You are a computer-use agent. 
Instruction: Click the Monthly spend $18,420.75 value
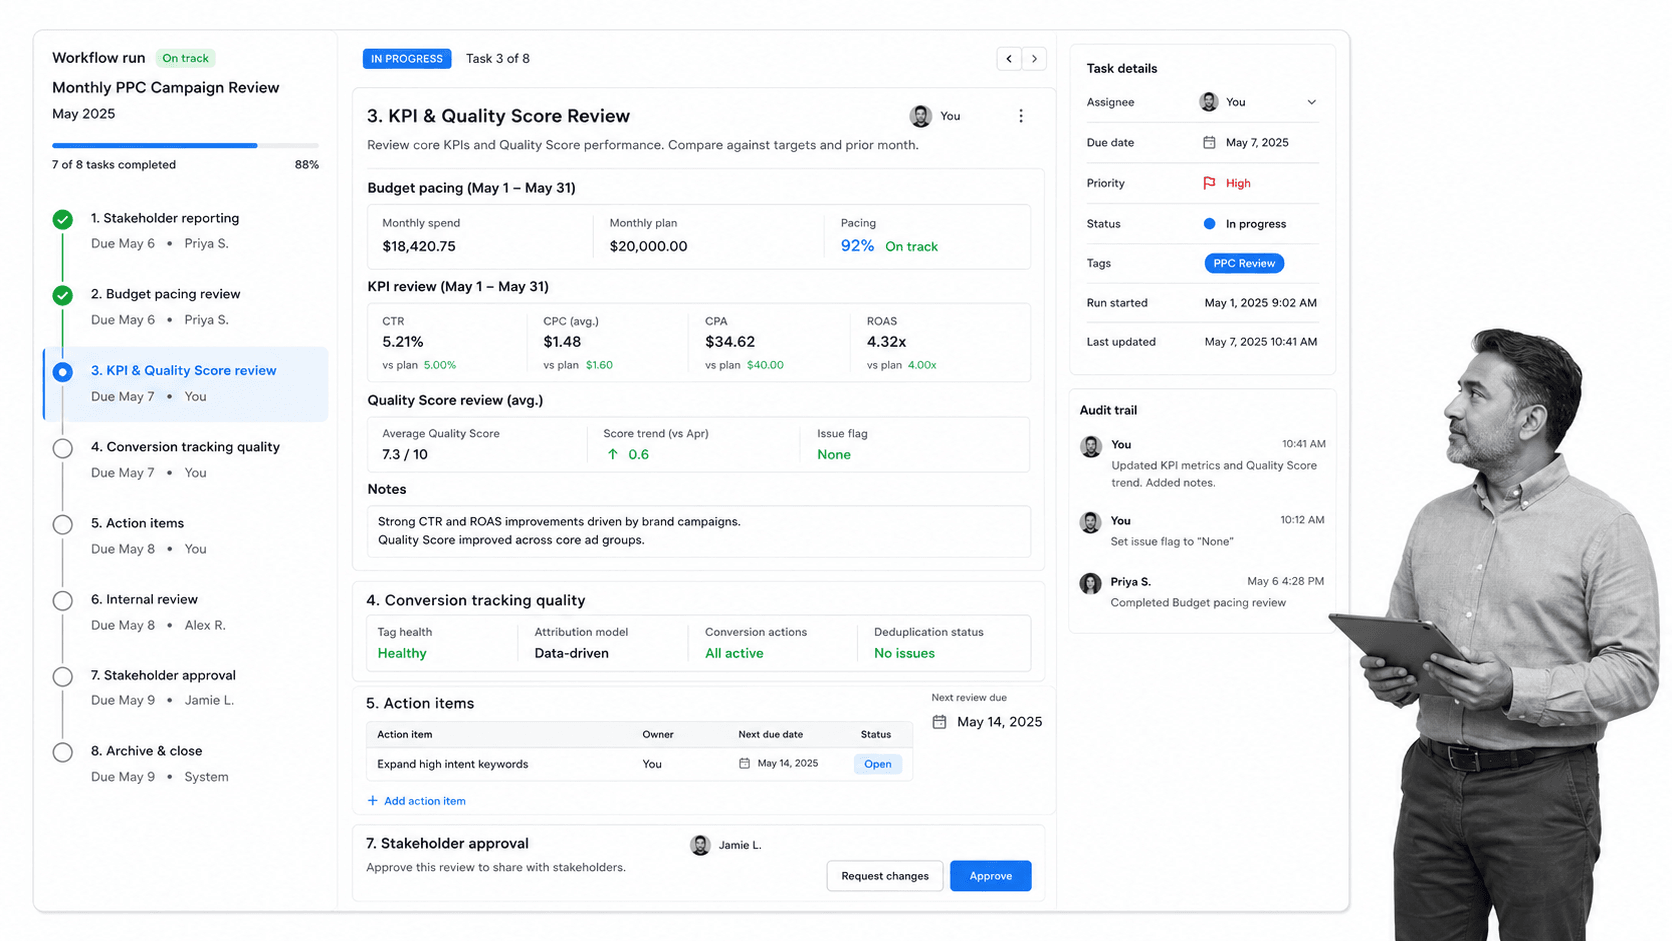(x=419, y=246)
